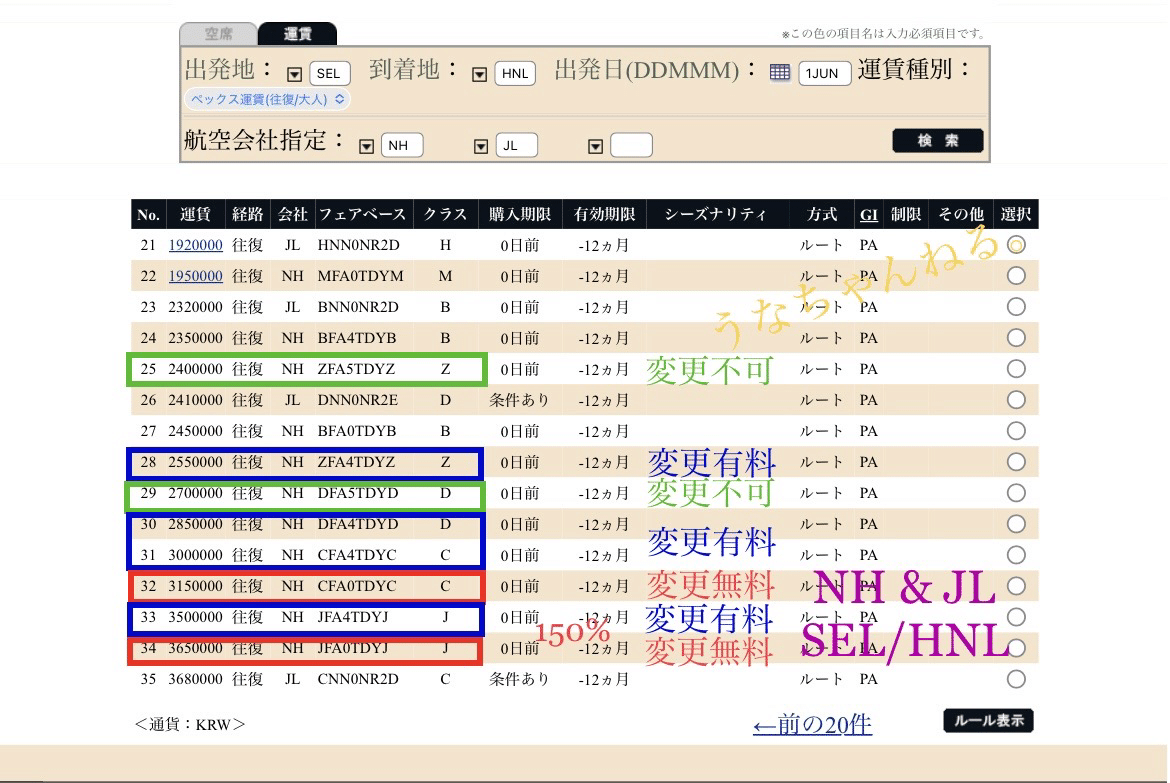Click fare basis JFA4TDYJ in row 33

click(353, 617)
